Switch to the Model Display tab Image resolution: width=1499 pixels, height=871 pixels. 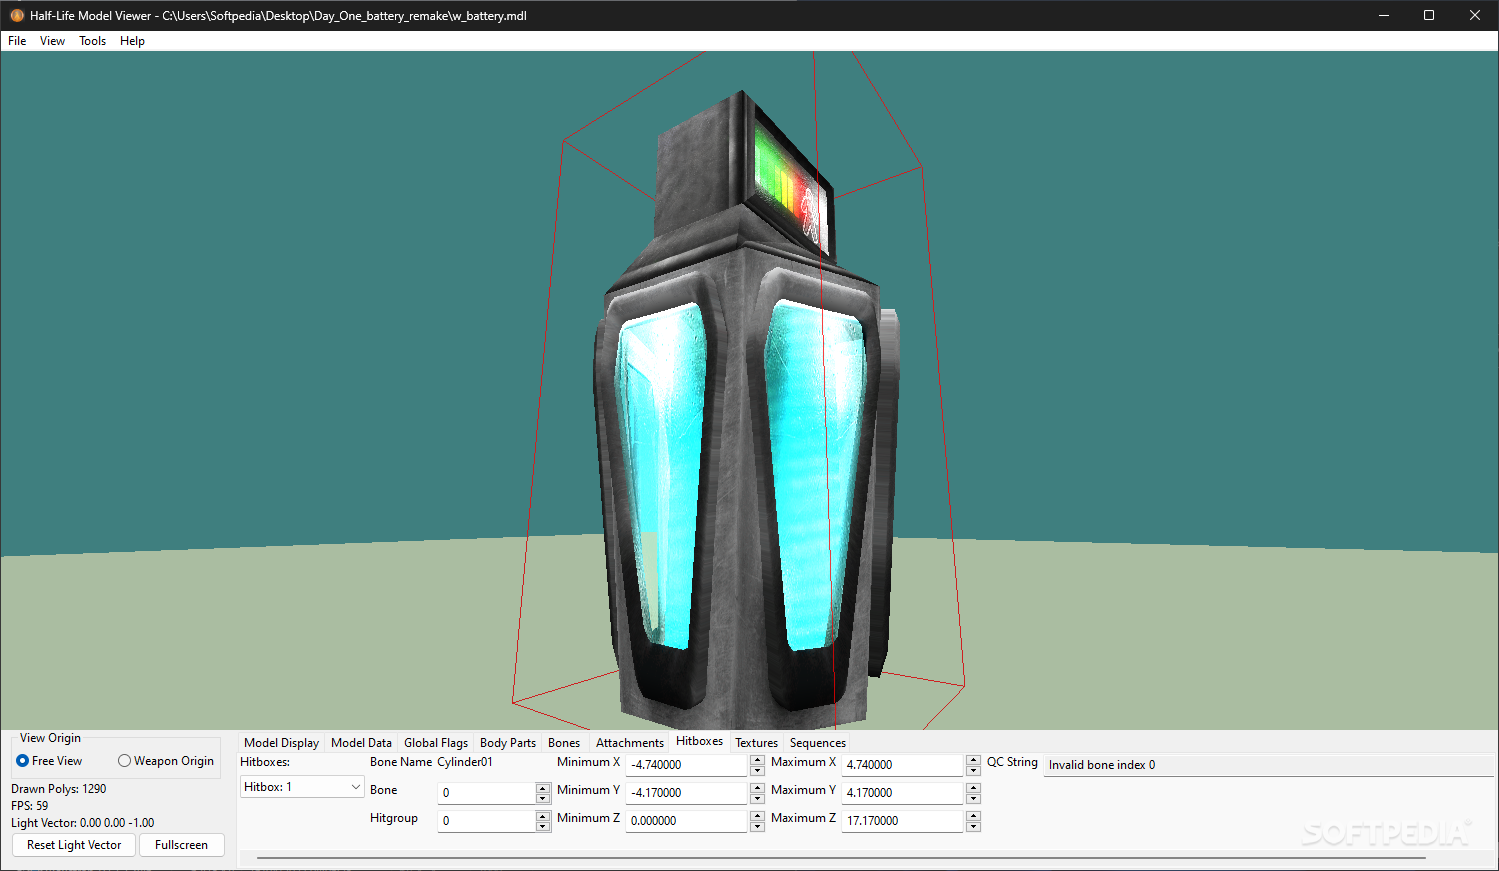pos(281,743)
